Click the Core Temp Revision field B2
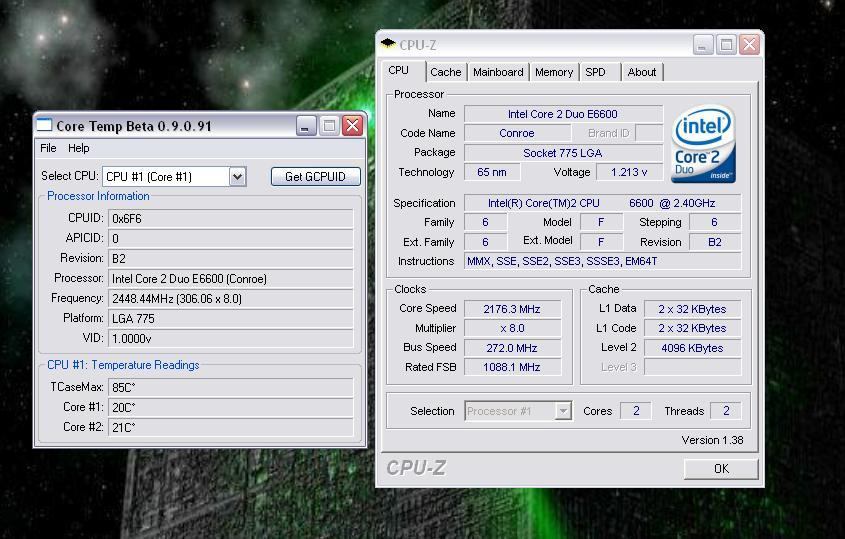This screenshot has width=845, height=539. point(231,258)
